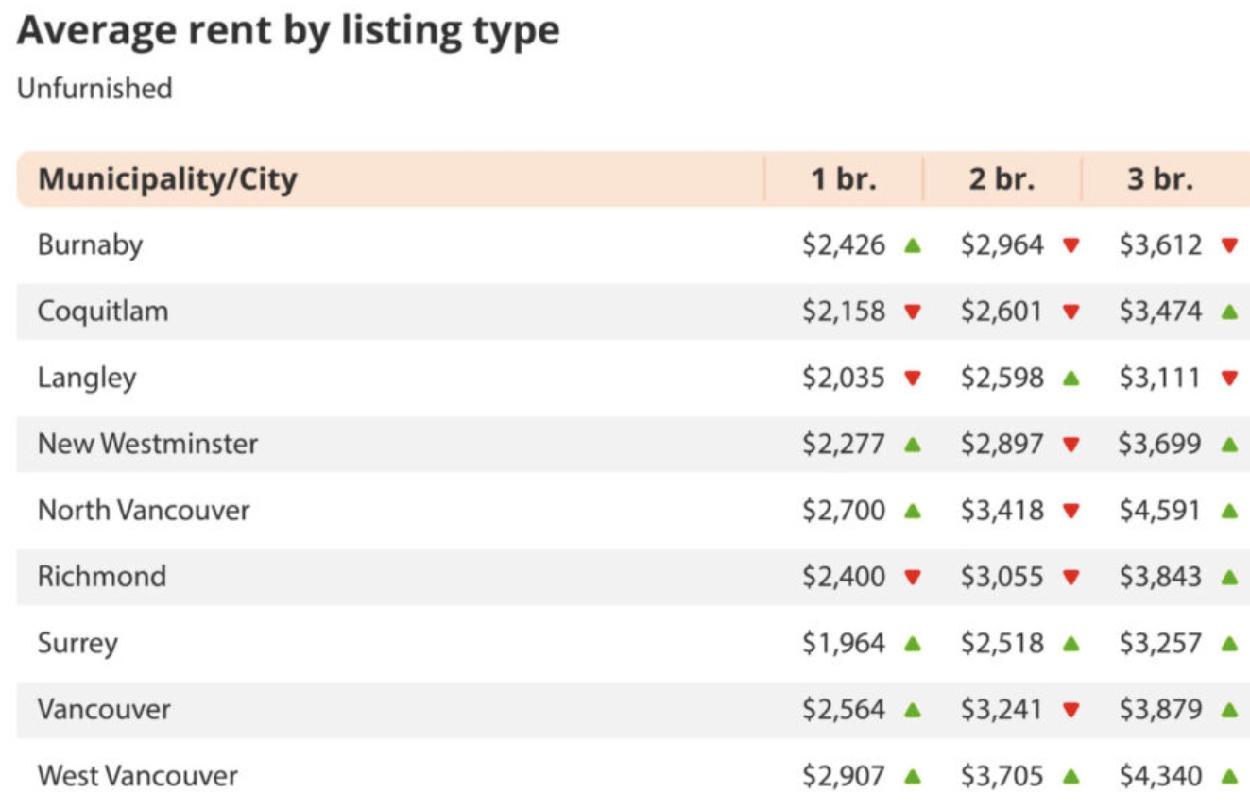Click green up arrow beside Surrey 2 br. rent

(1071, 643)
